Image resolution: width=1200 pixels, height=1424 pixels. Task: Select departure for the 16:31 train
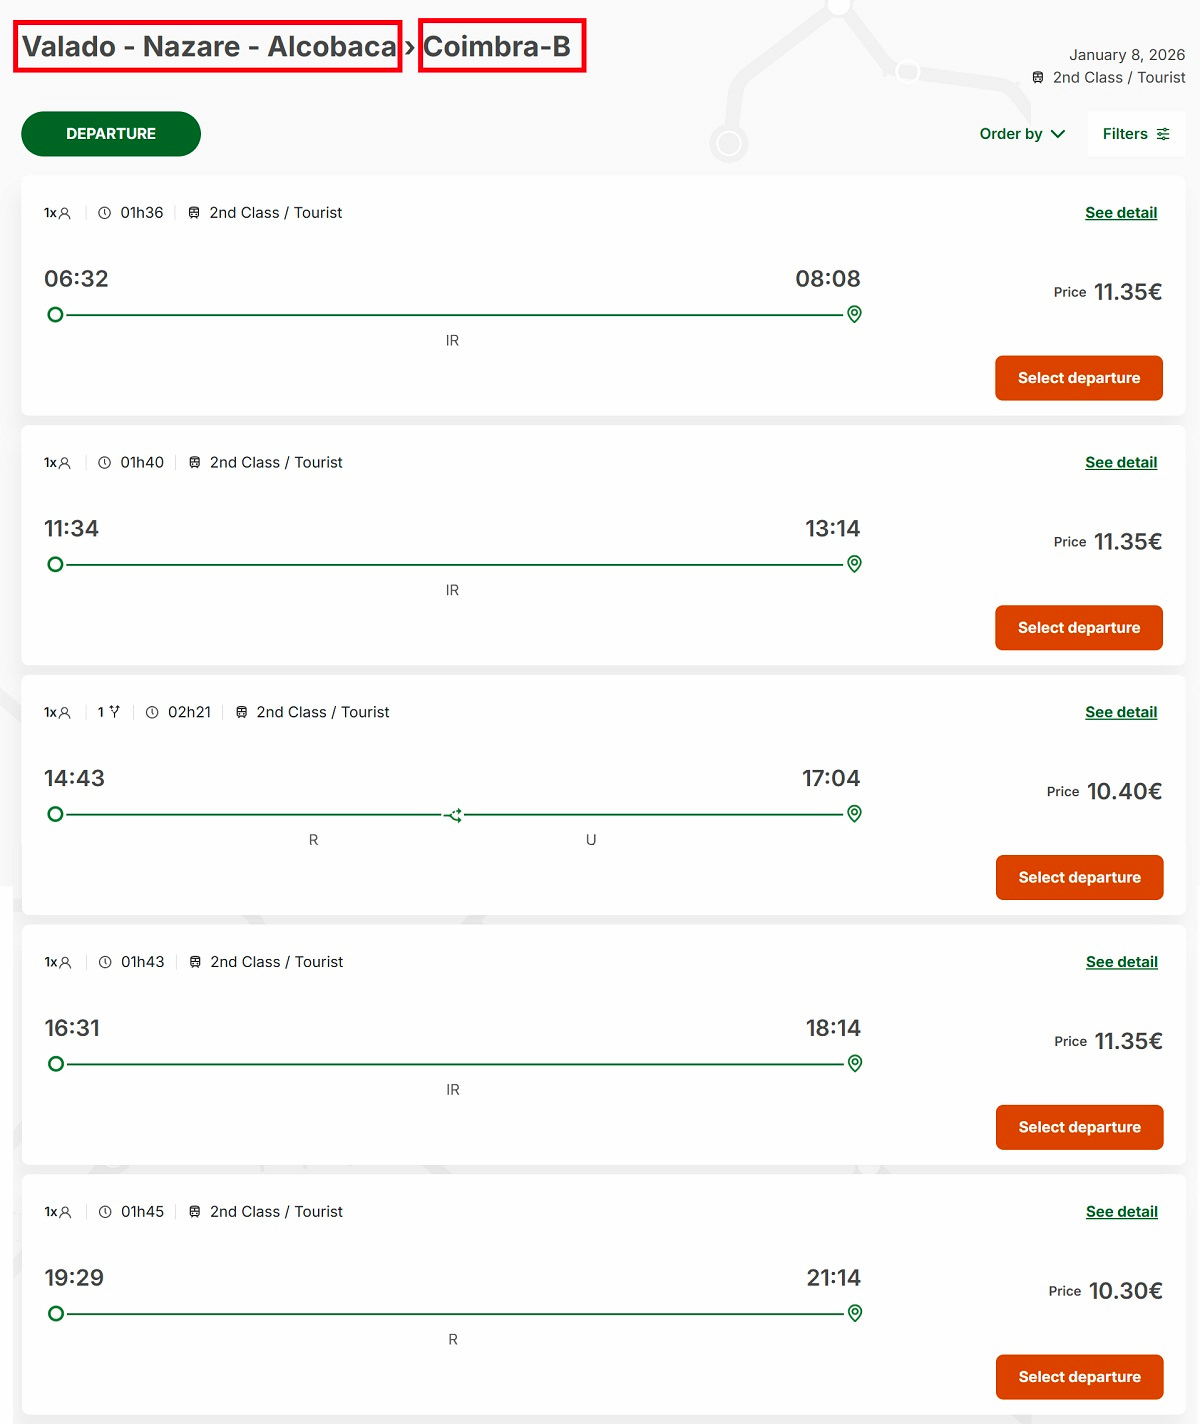tap(1079, 1127)
